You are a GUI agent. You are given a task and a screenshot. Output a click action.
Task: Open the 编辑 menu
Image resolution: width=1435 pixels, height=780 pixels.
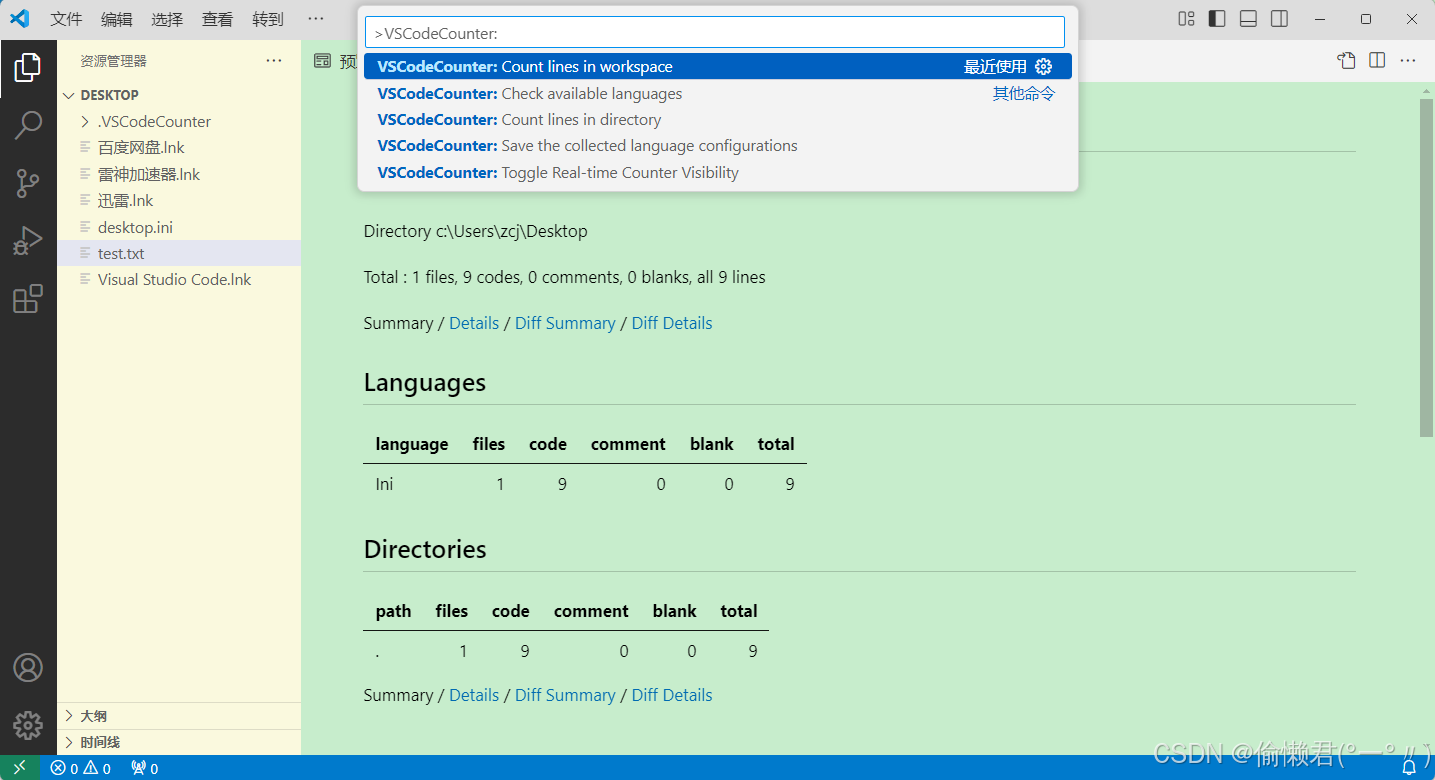click(117, 19)
